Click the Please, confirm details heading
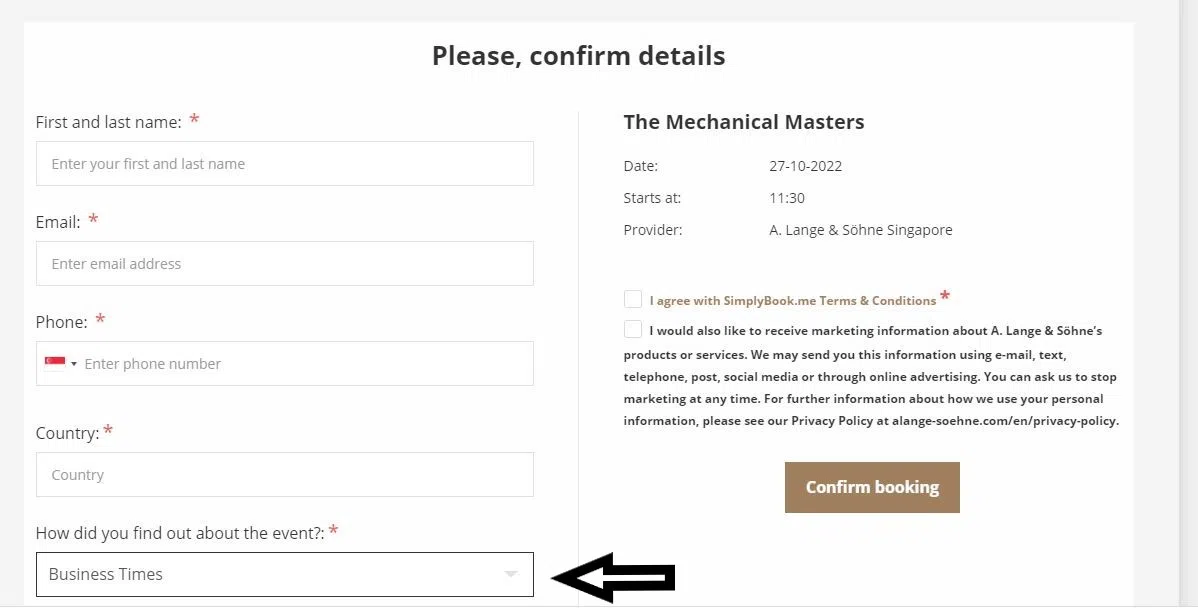This screenshot has height=611, width=1198. [x=578, y=55]
